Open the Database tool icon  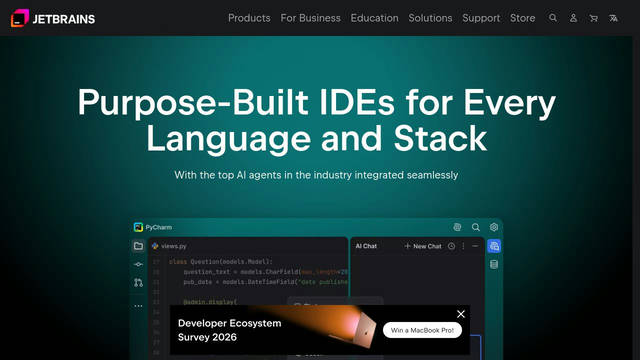[494, 264]
